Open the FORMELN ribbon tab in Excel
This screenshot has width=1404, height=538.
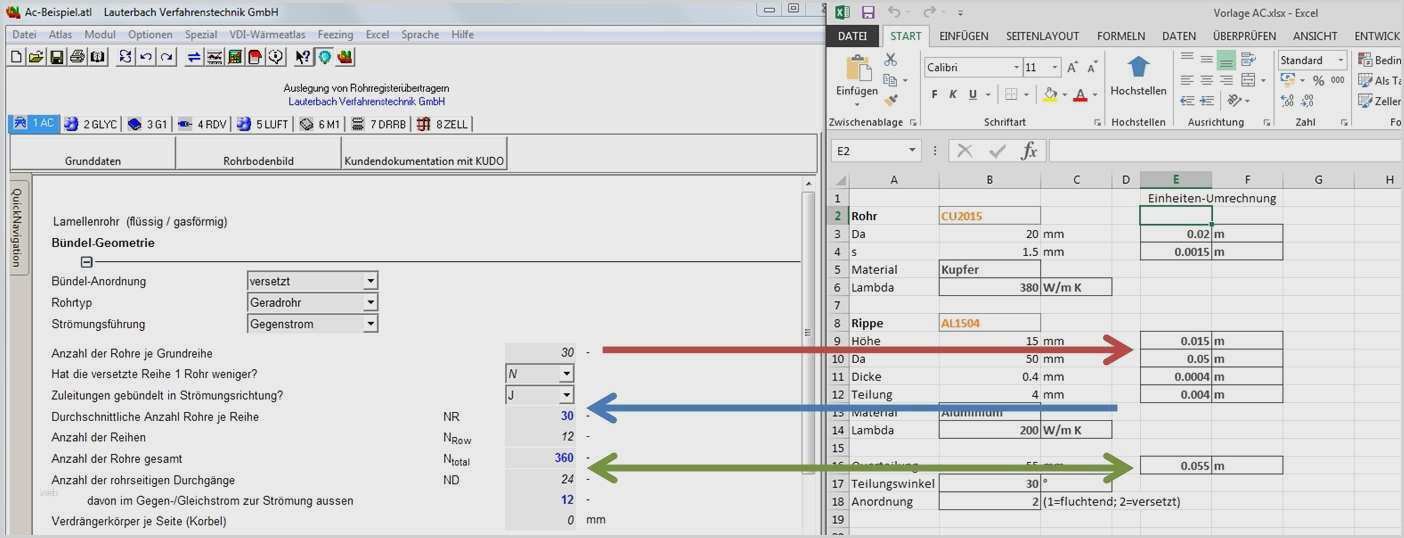[1120, 36]
